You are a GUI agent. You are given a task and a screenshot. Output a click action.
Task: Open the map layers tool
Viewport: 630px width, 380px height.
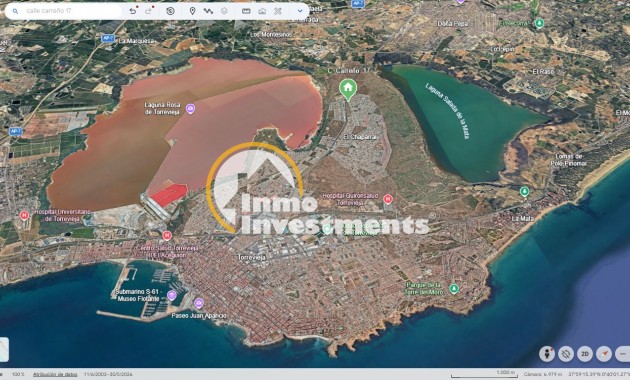224,11
